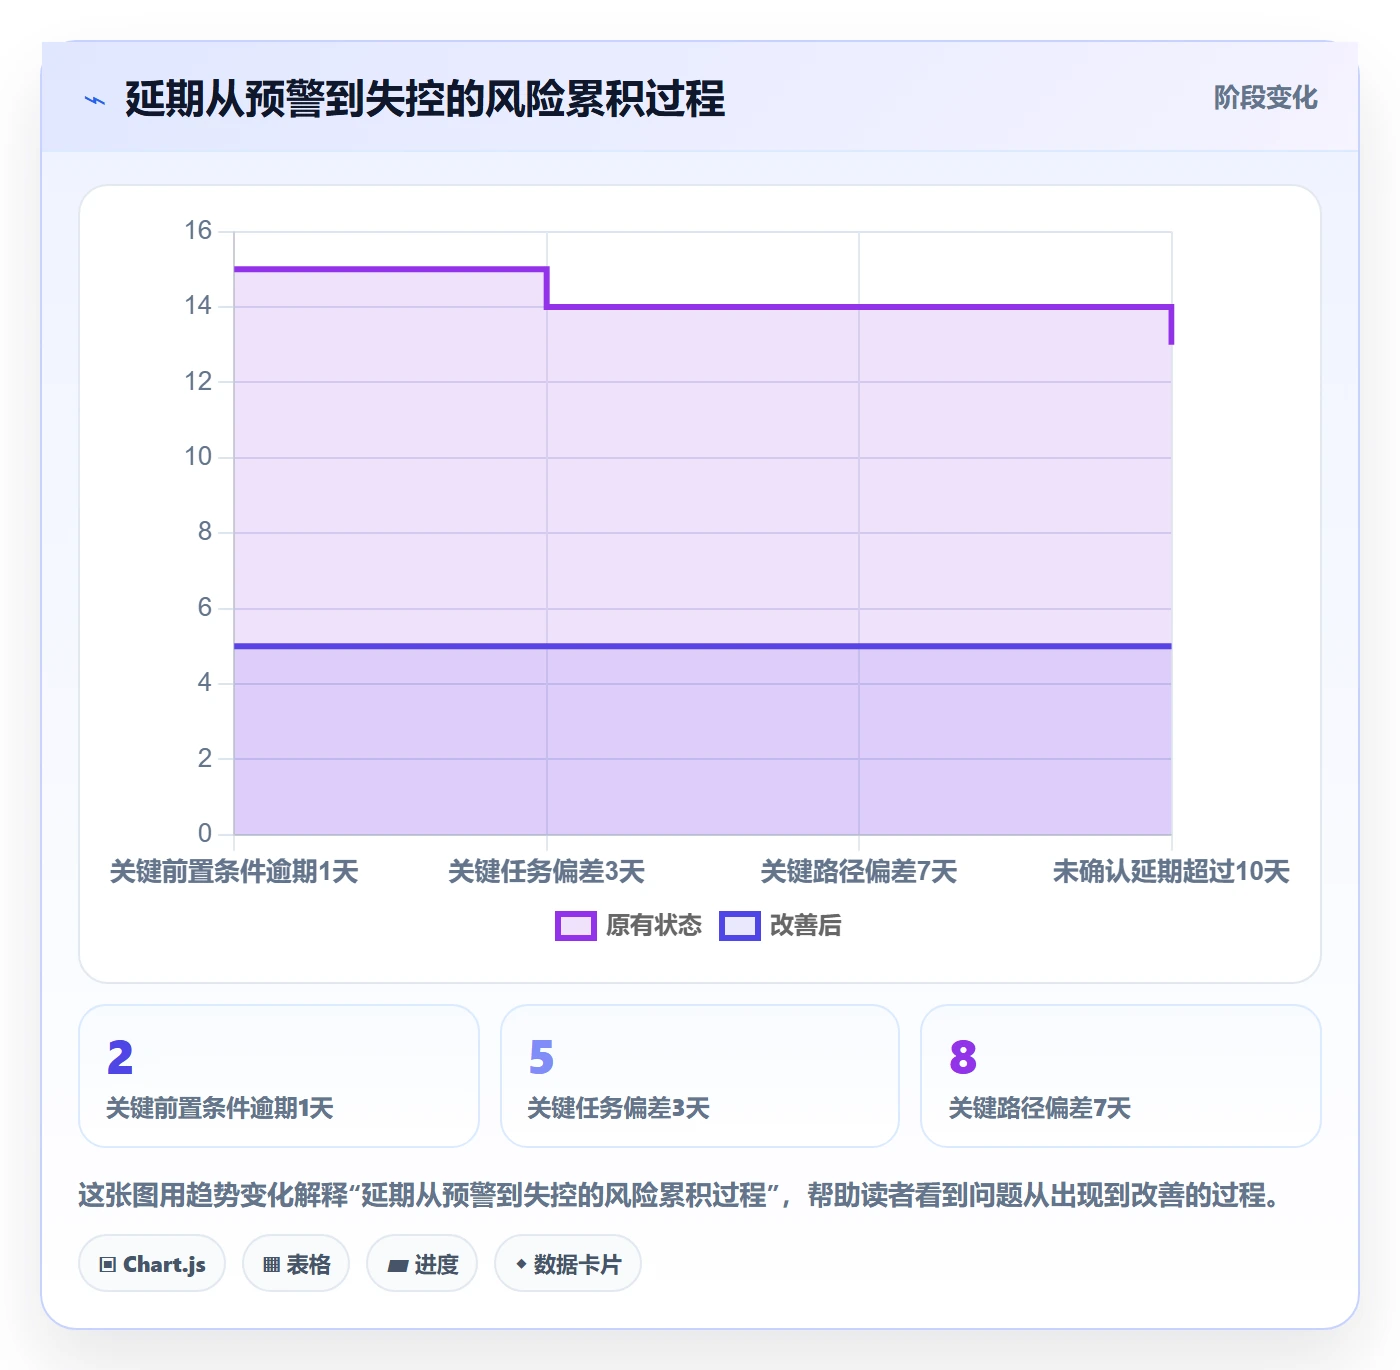Click the y-axis value 16
Screen dimensions: 1400x1370
(x=198, y=231)
